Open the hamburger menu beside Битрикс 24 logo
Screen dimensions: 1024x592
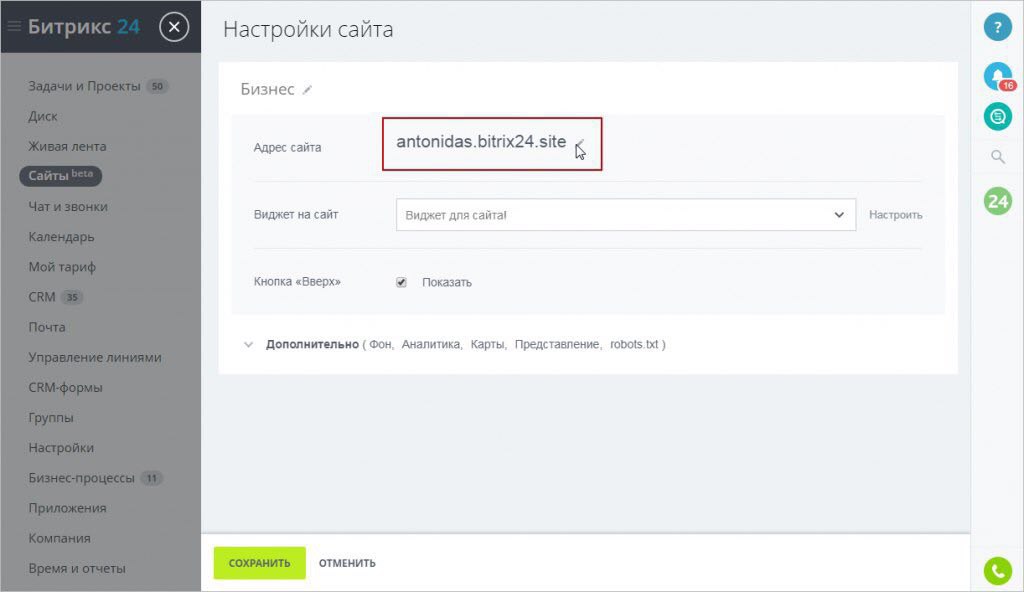[x=14, y=27]
